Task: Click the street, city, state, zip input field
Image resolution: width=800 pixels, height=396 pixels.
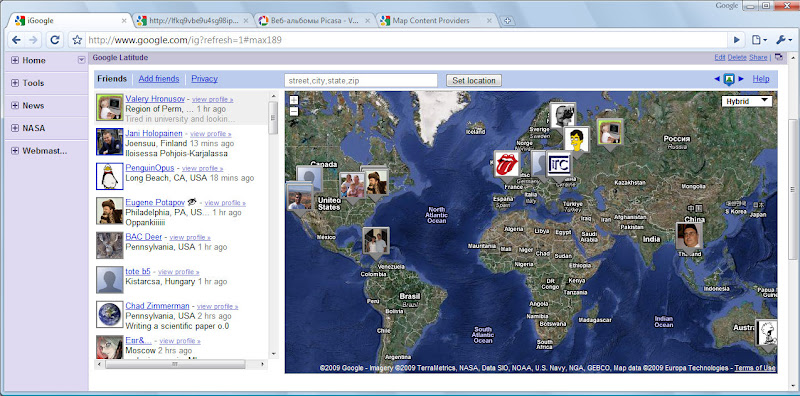Action: click(x=361, y=80)
